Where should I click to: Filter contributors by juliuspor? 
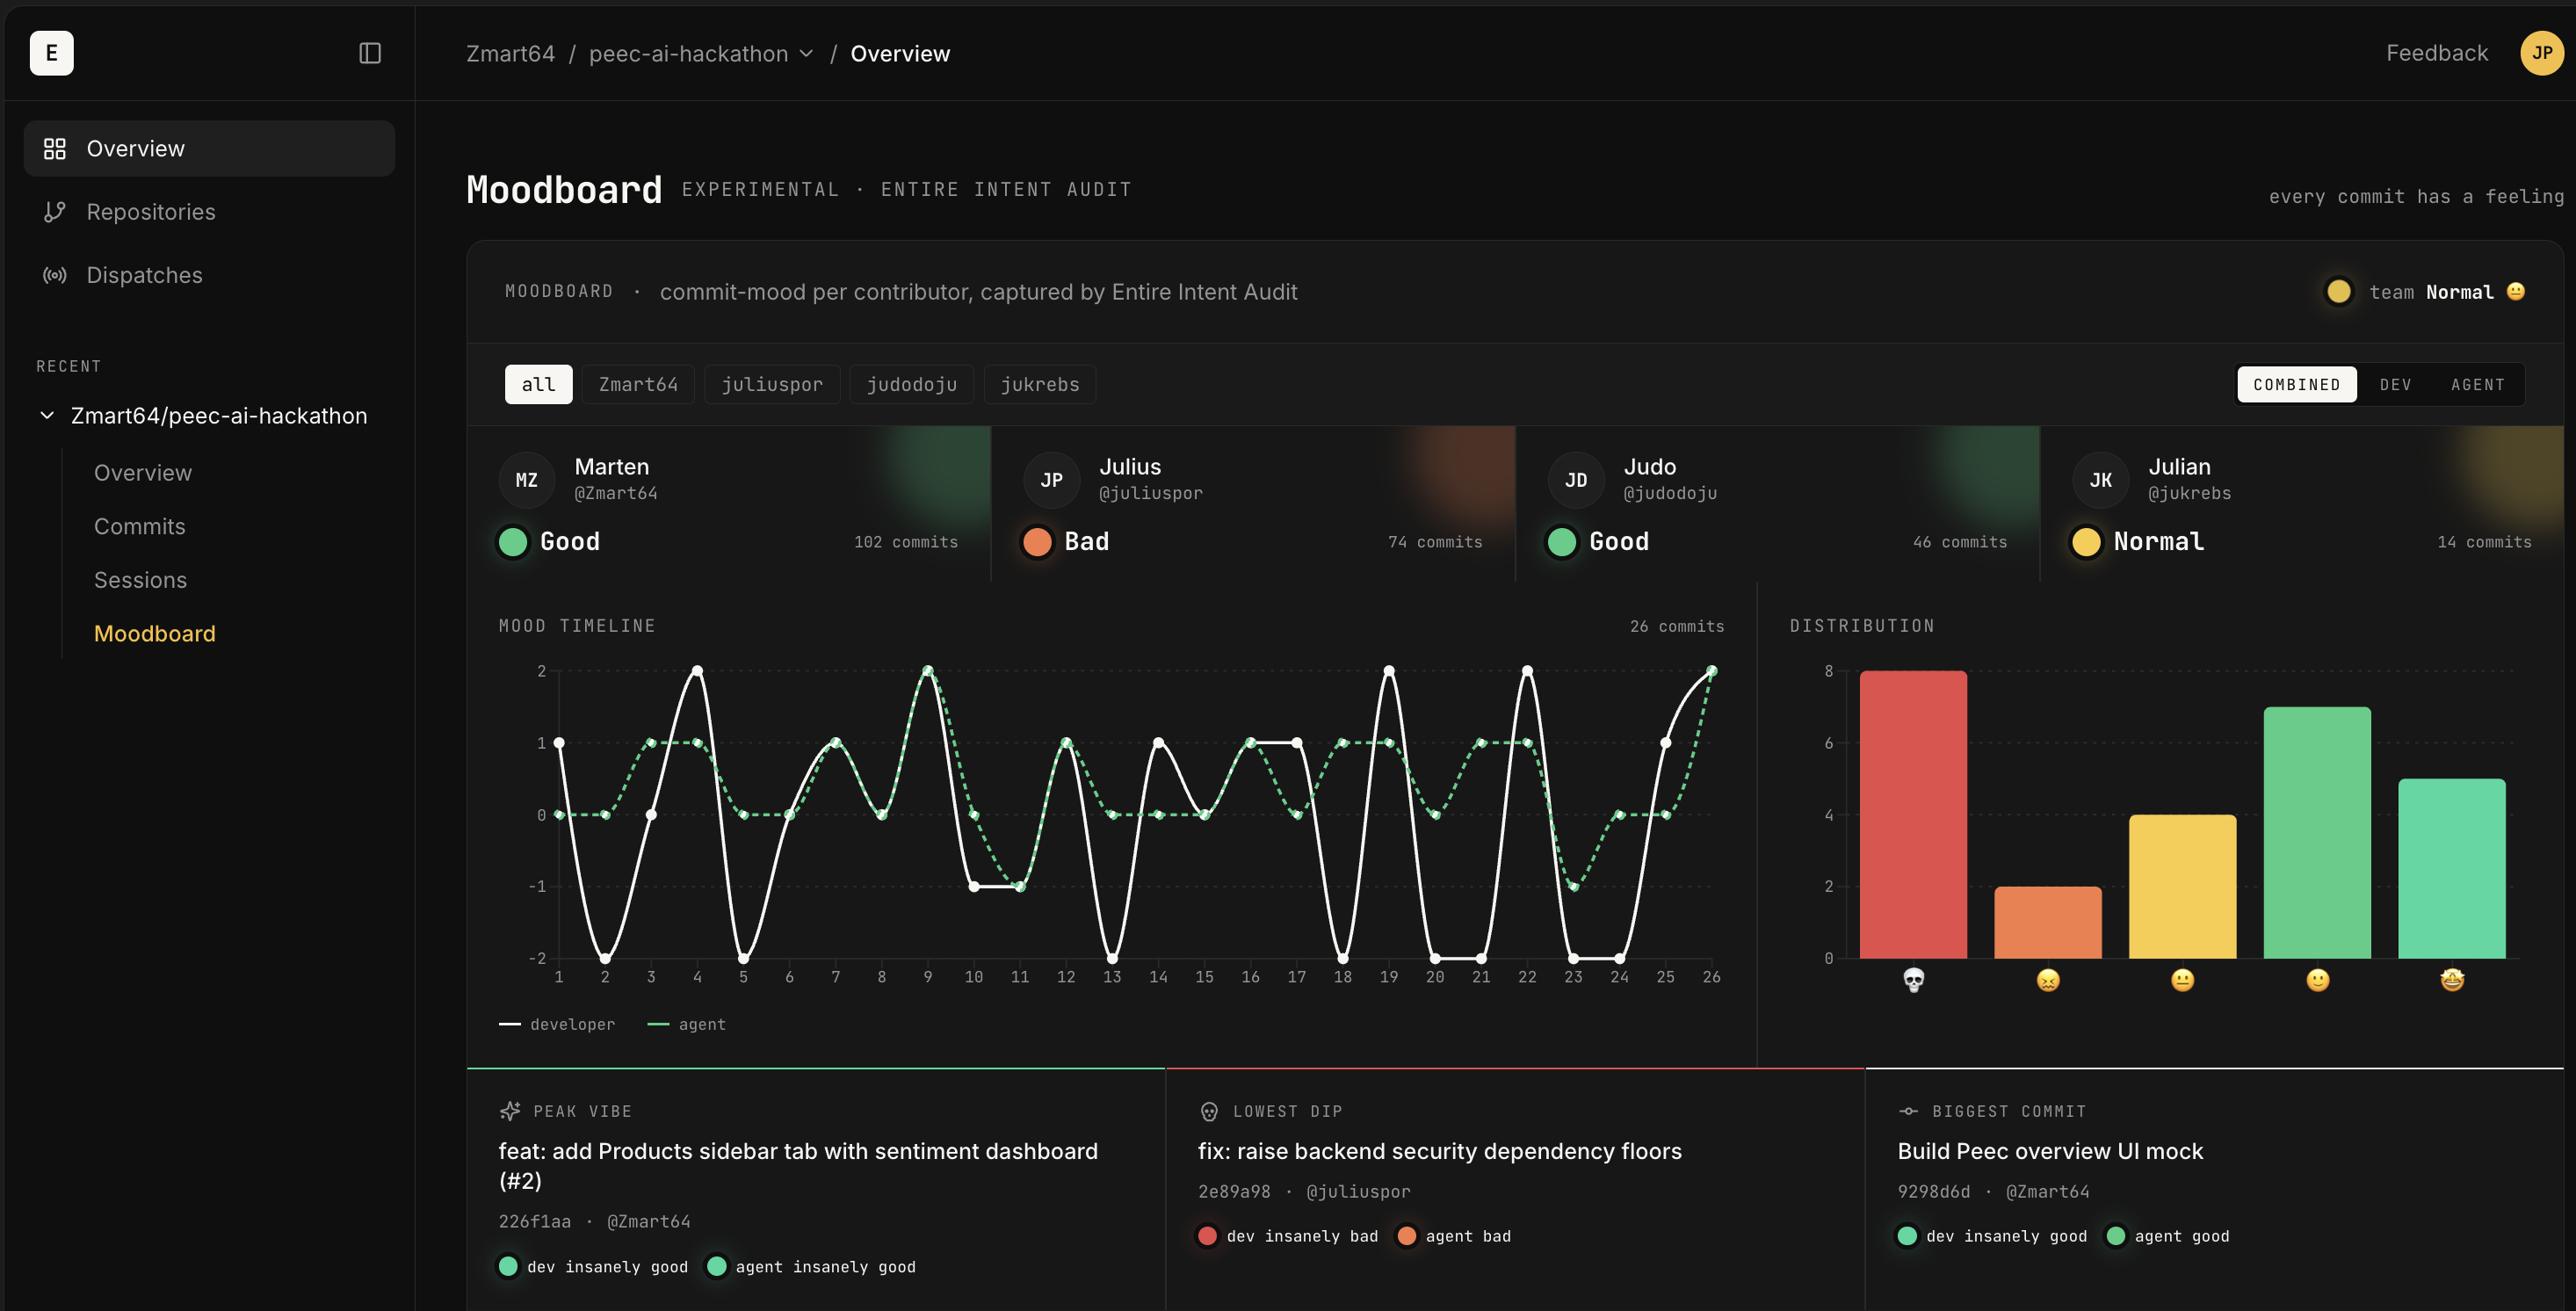tap(772, 385)
